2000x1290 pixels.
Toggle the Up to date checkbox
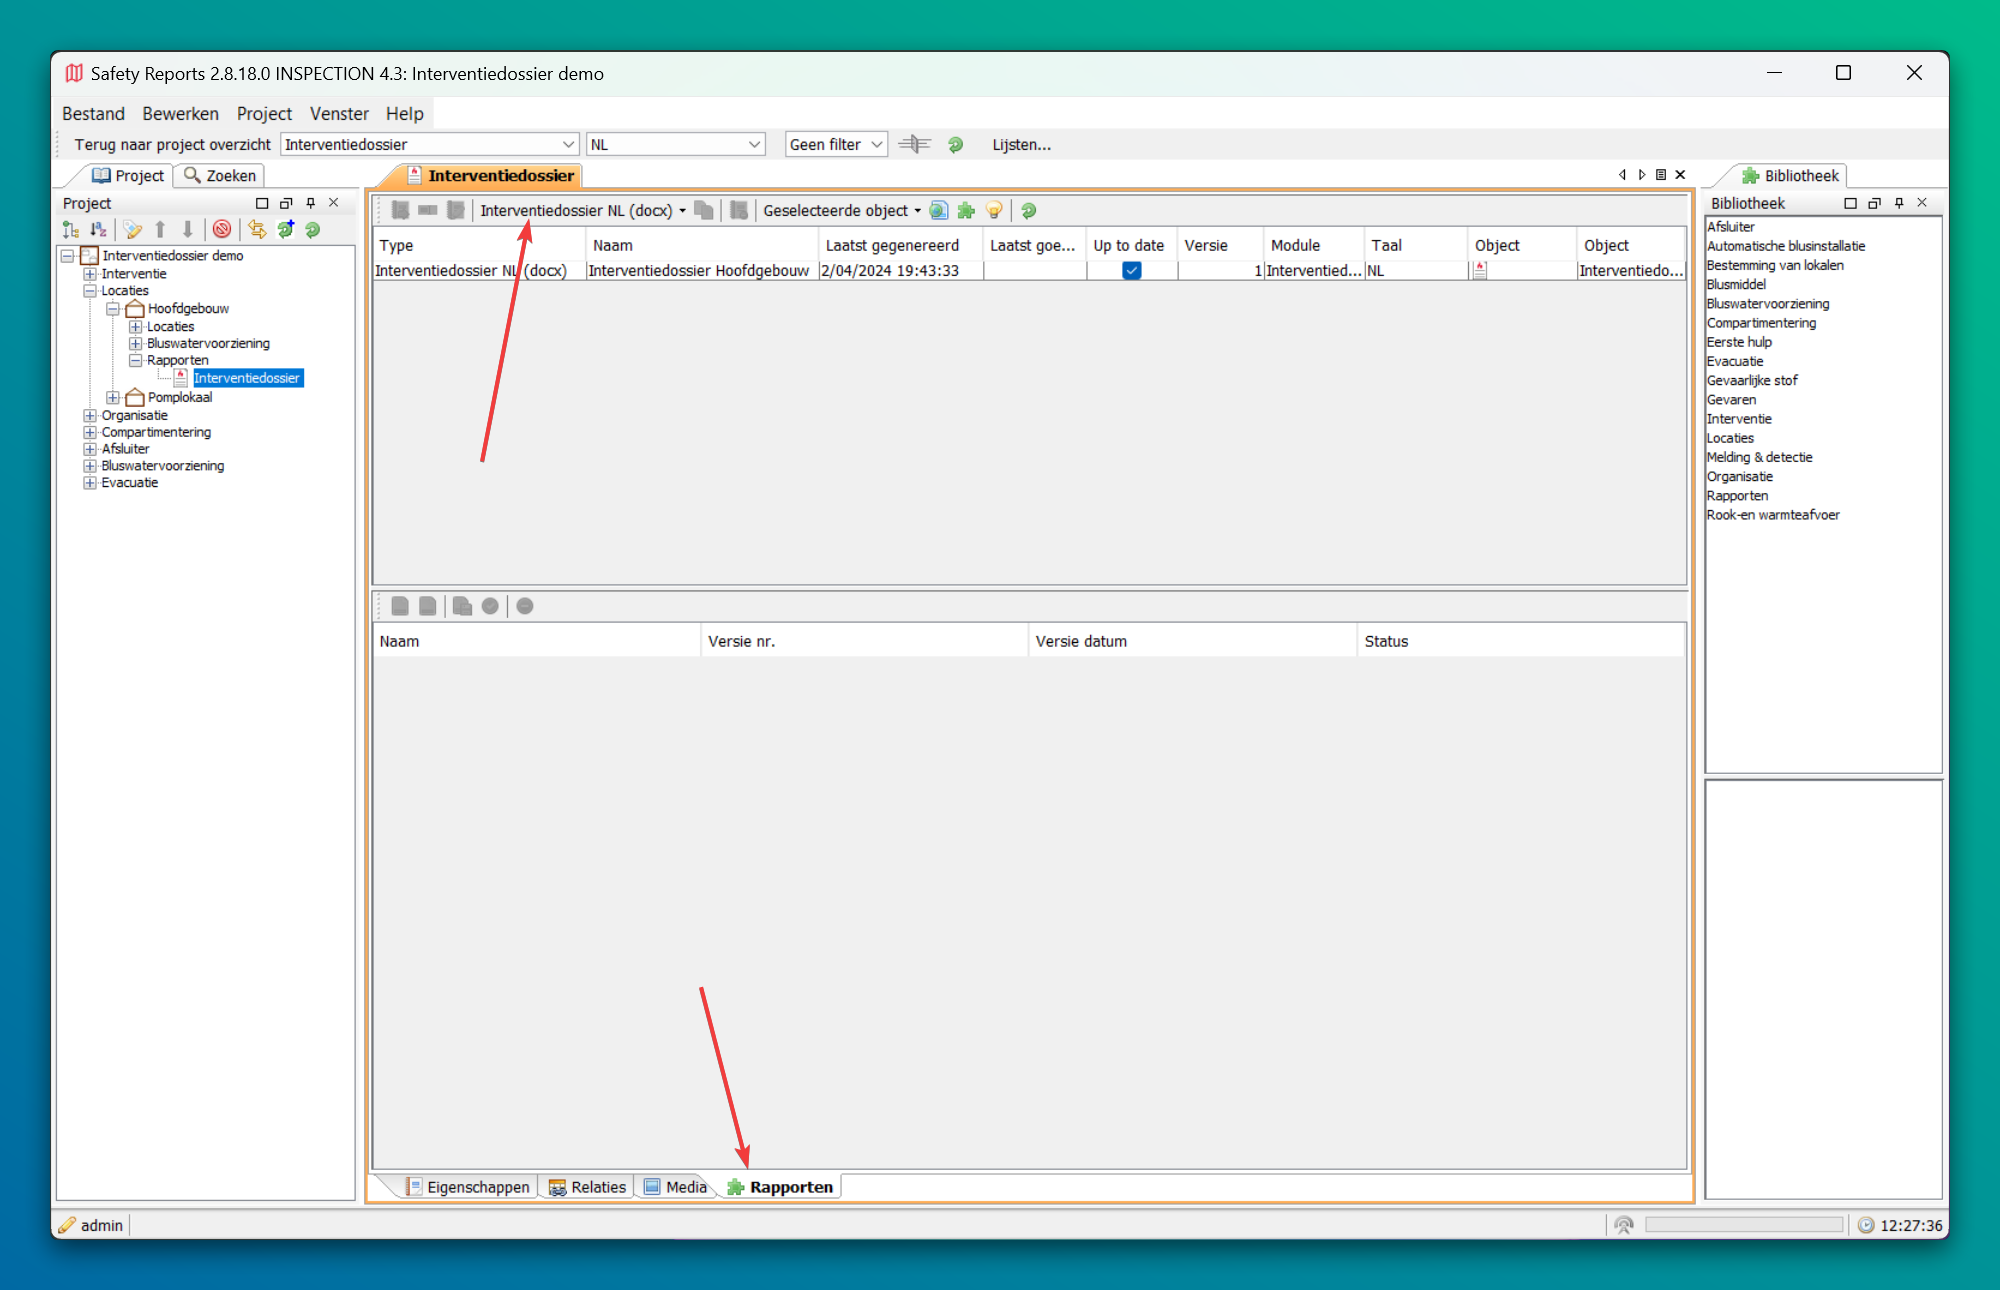point(1131,271)
